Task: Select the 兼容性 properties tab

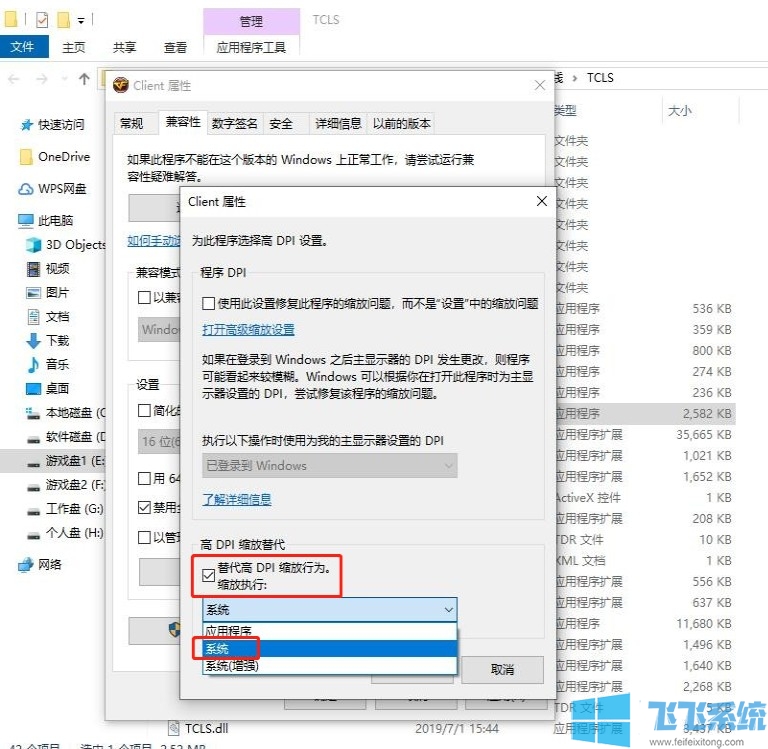Action: pos(183,121)
